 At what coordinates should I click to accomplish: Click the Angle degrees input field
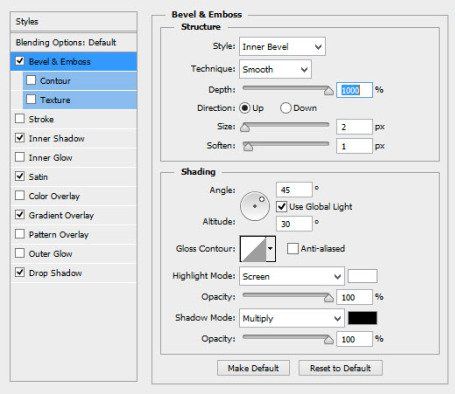click(x=294, y=190)
